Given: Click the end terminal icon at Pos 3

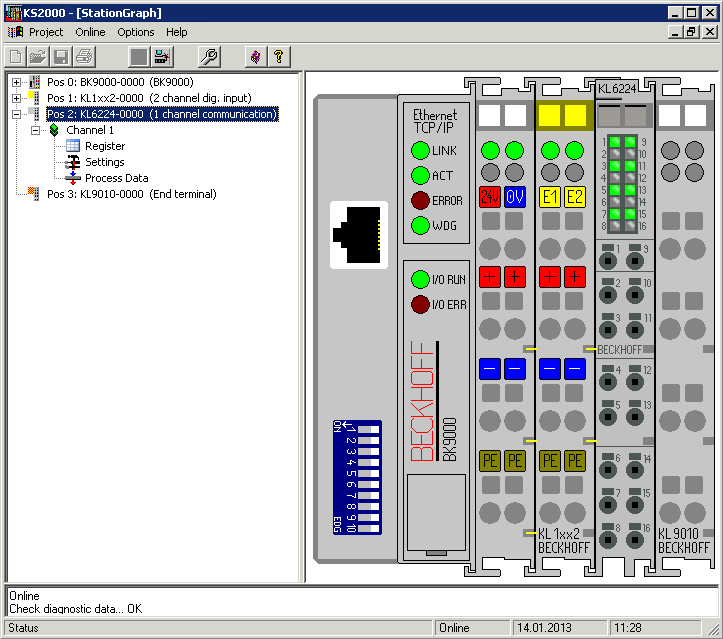Looking at the screenshot, I should pos(33,194).
